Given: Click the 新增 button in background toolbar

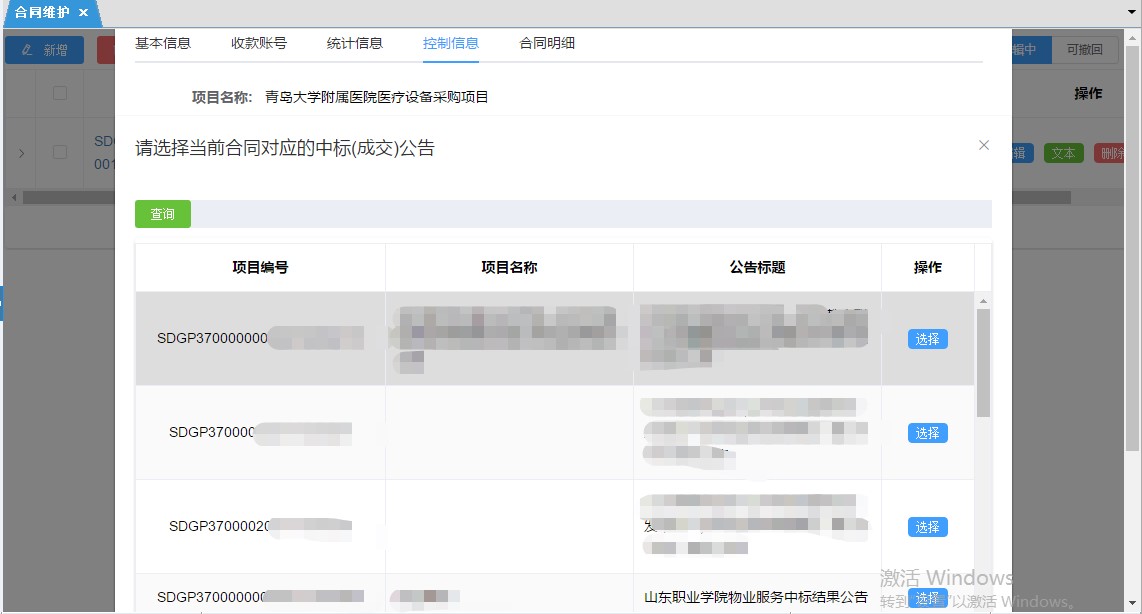Looking at the screenshot, I should 44,50.
